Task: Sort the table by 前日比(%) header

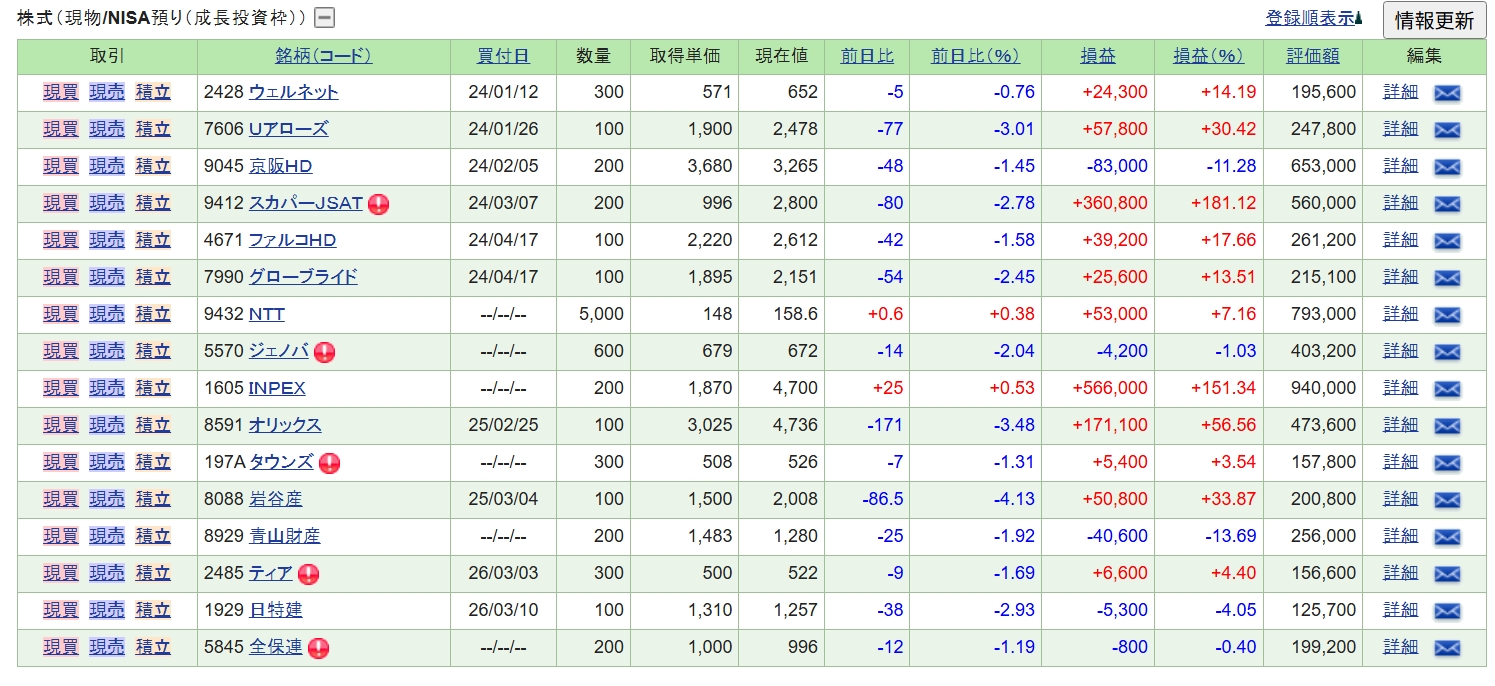Action: click(x=974, y=56)
